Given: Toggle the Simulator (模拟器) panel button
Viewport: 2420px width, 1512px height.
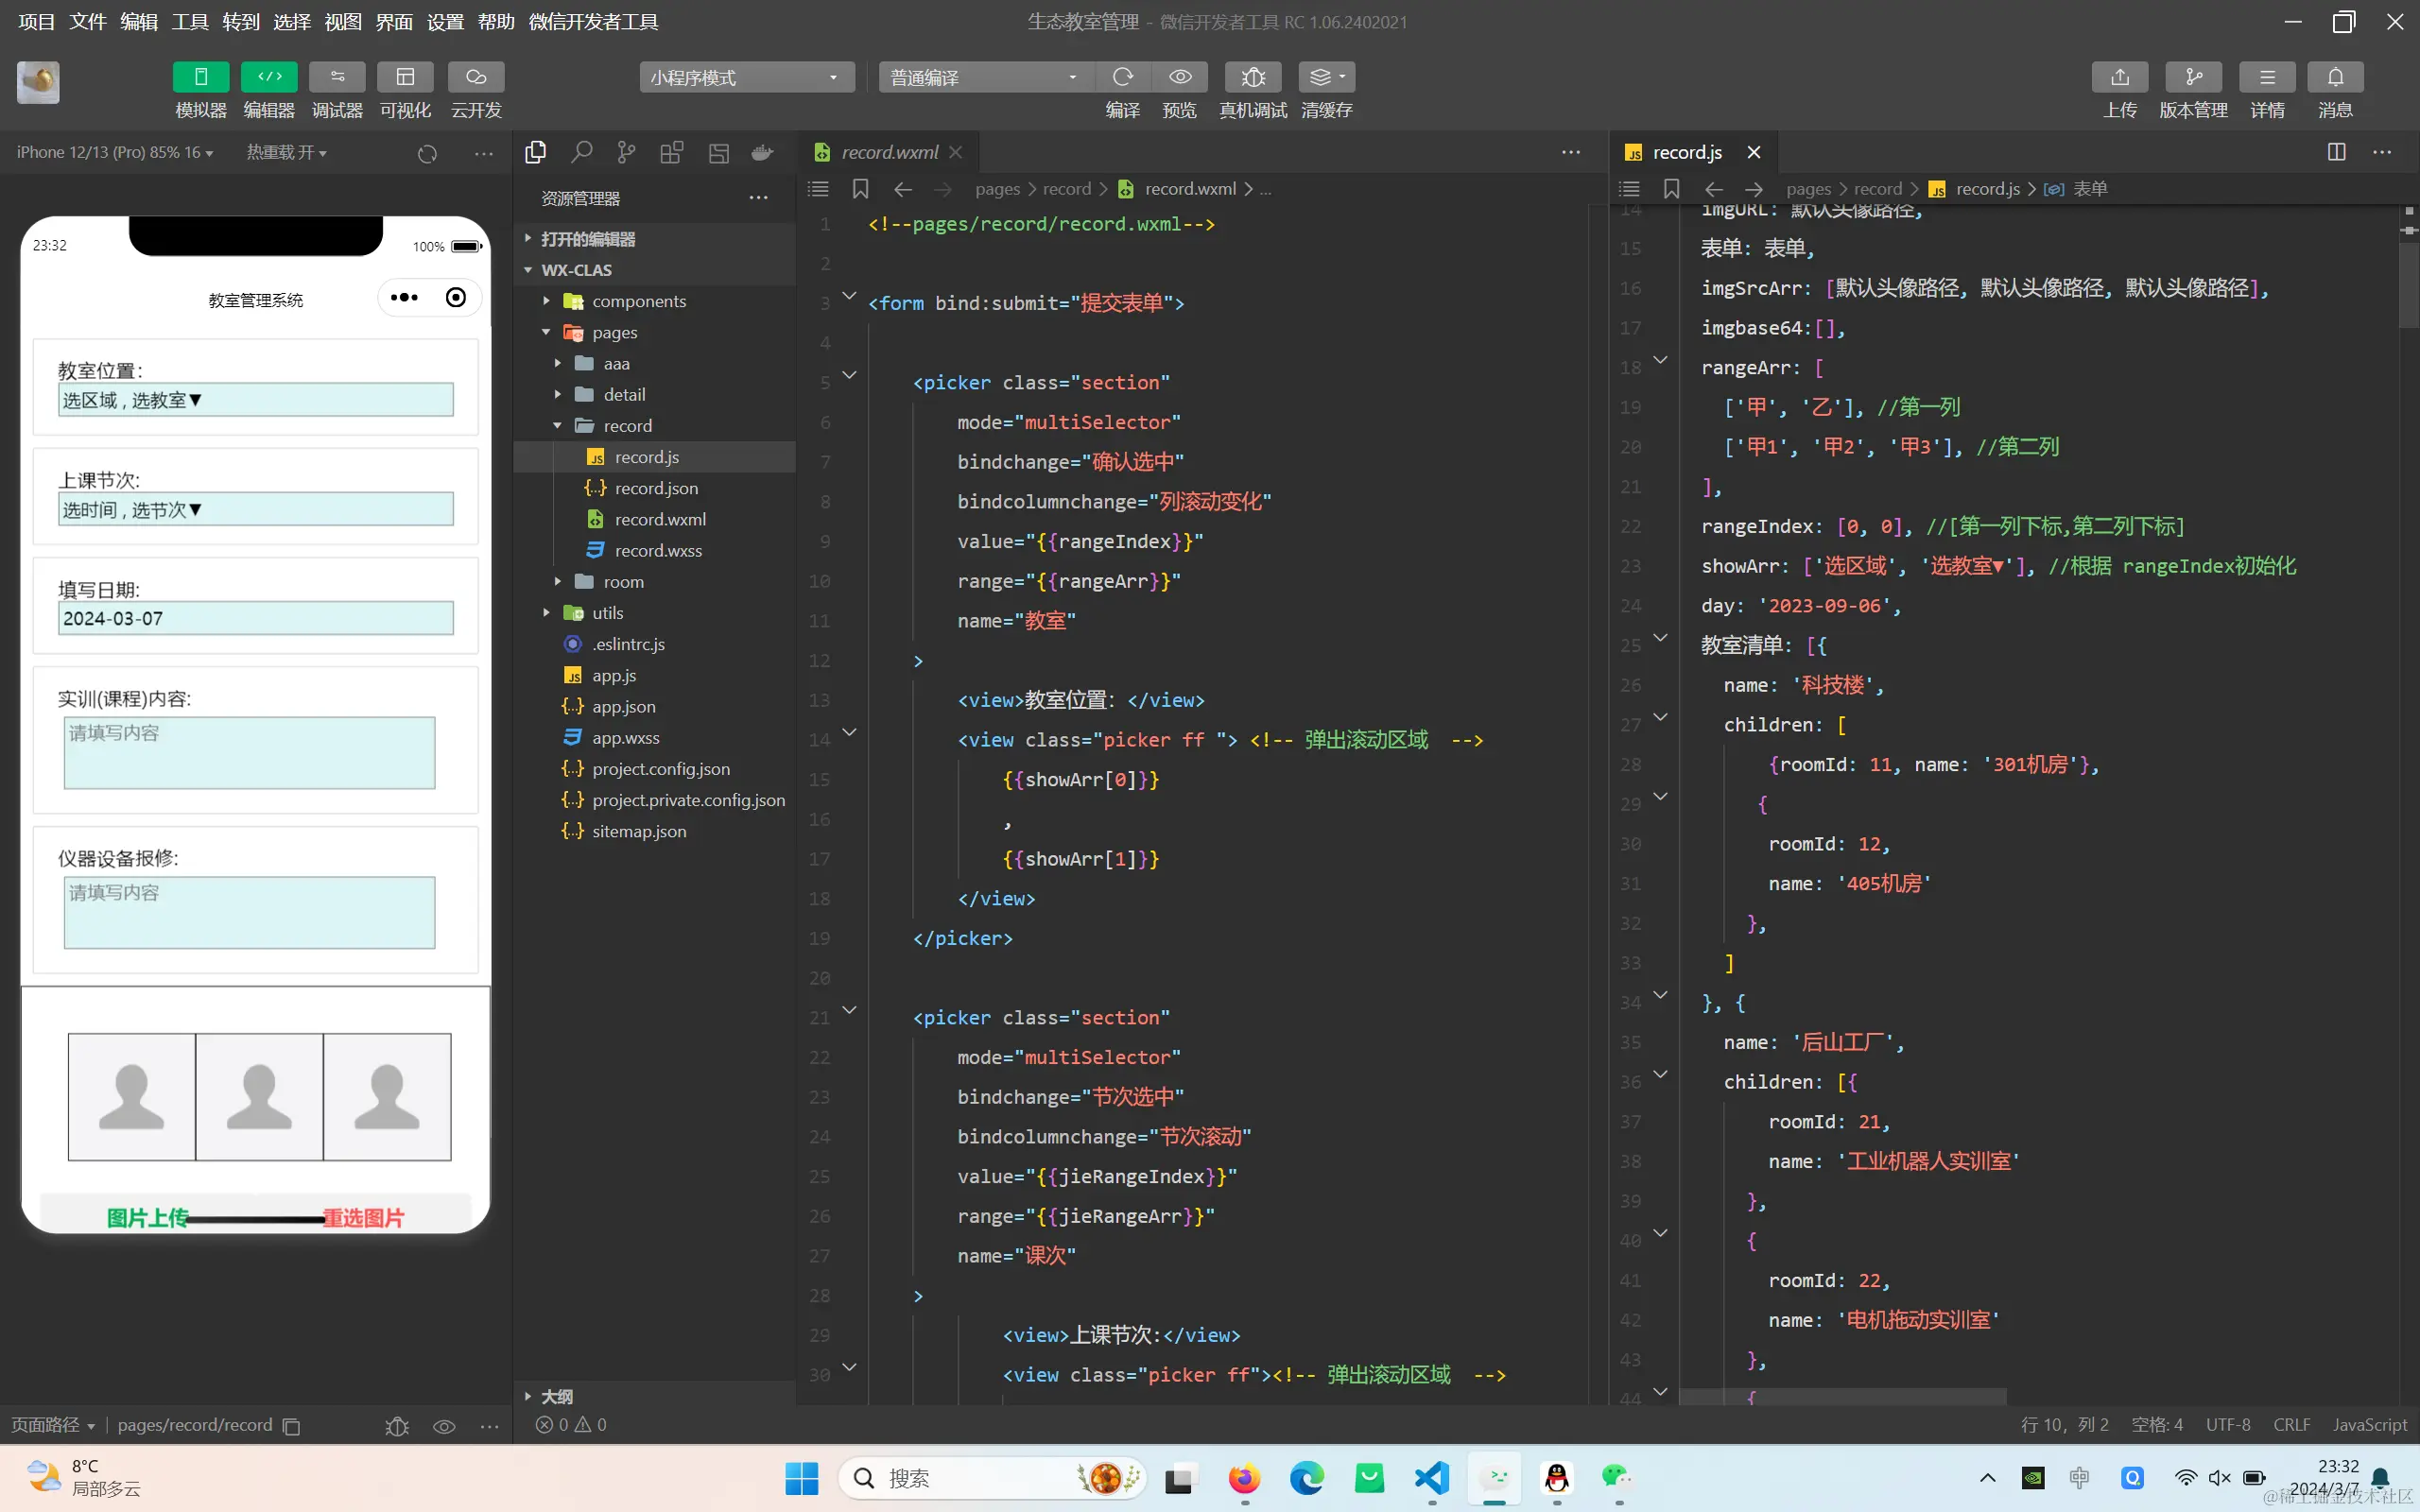Looking at the screenshot, I should pos(200,77).
